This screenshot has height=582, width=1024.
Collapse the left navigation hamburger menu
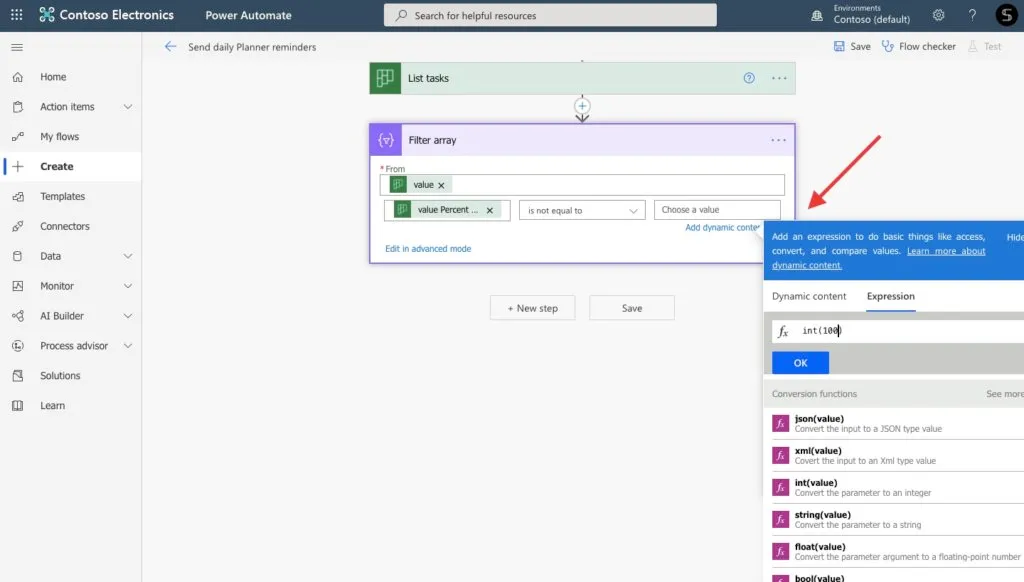17,47
